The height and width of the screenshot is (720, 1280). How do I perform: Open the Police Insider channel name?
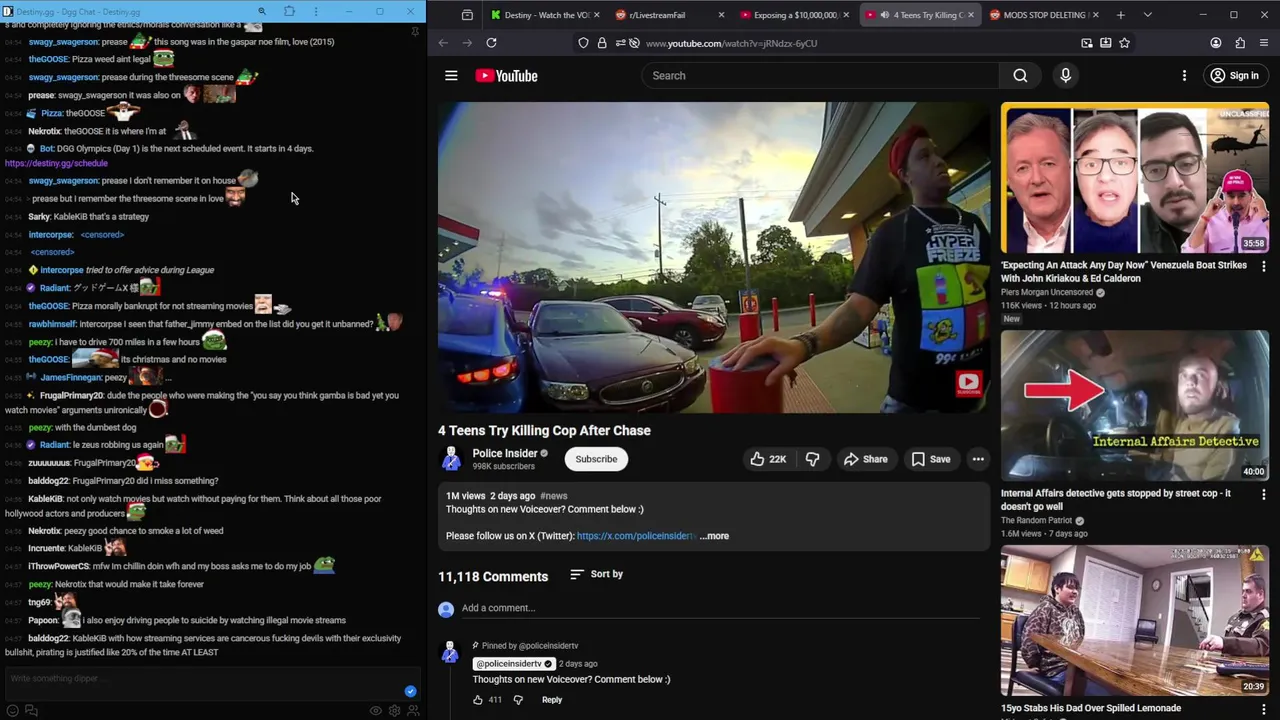(505, 453)
